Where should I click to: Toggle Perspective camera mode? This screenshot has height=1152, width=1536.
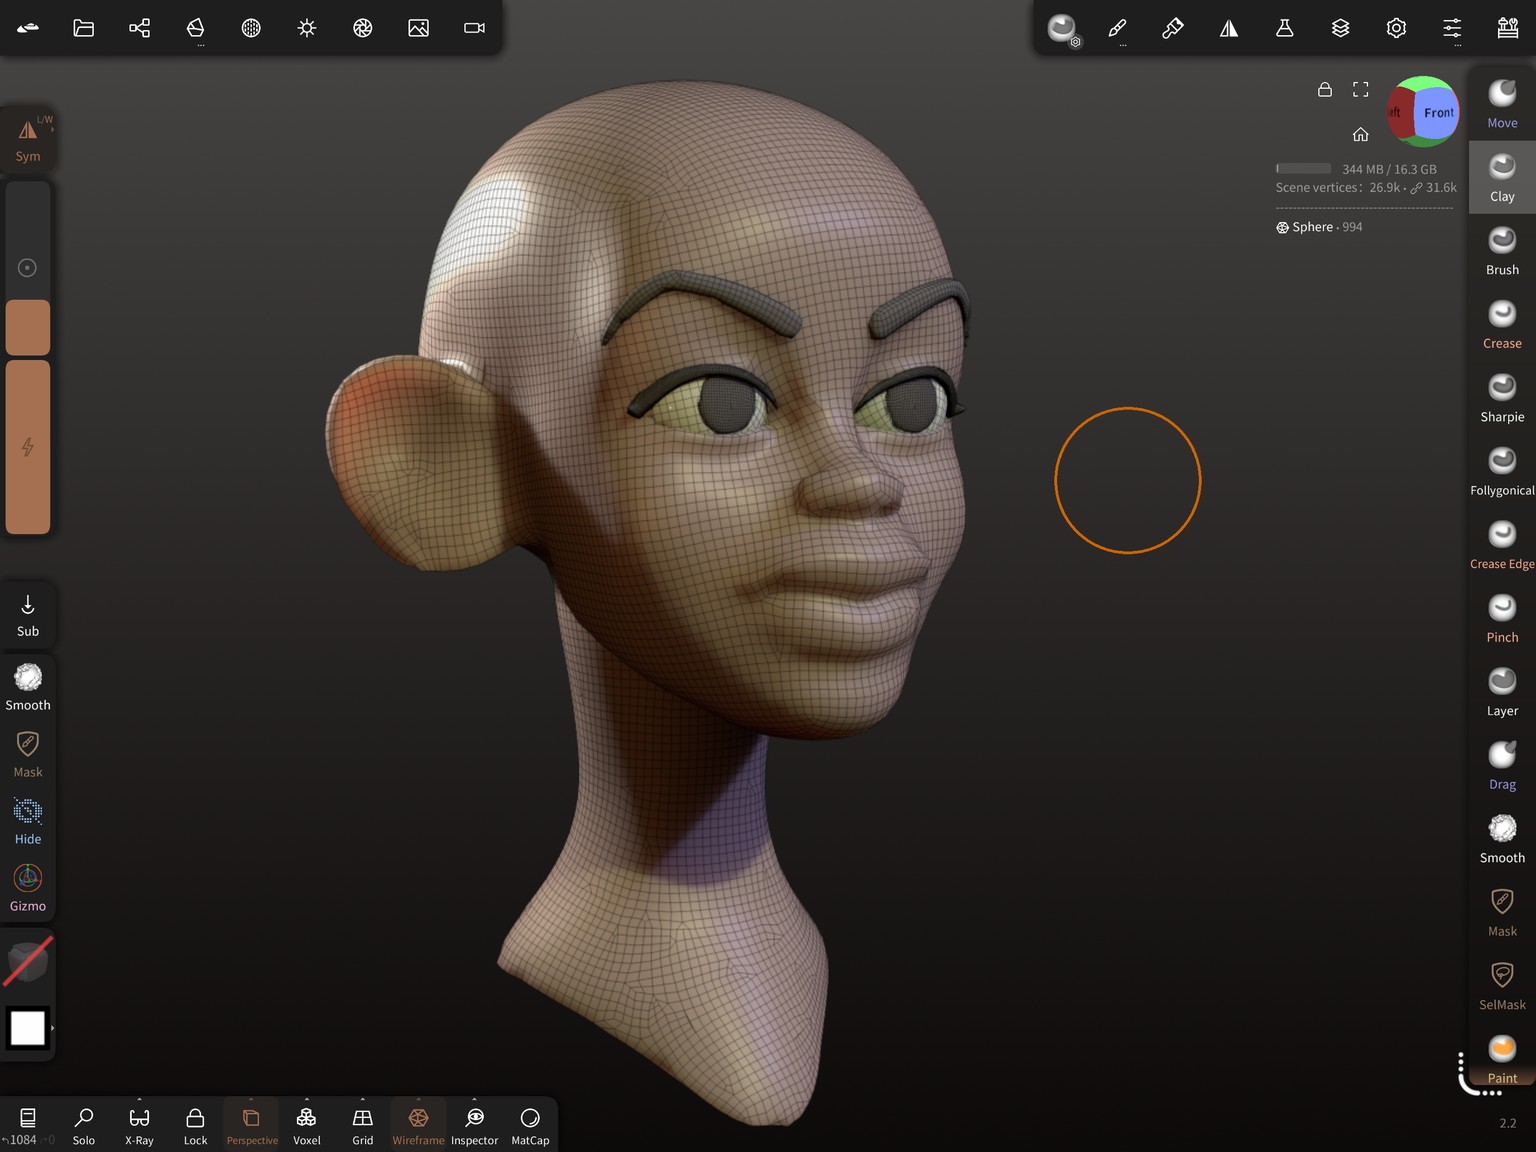252,1125
